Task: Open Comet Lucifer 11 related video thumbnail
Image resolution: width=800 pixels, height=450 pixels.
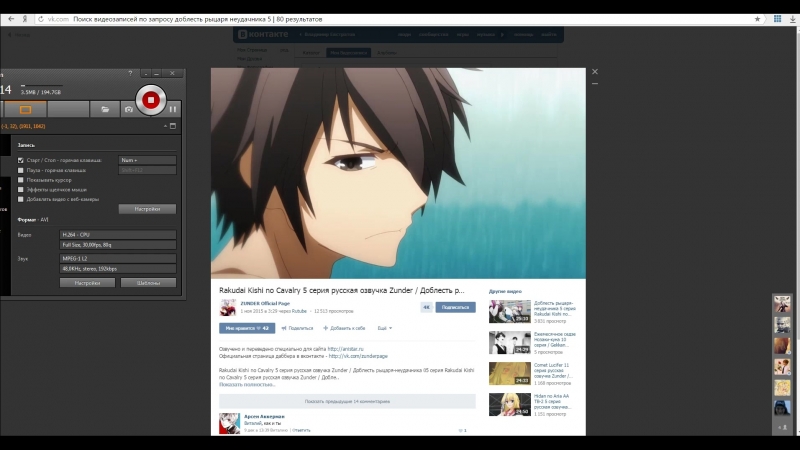Action: point(510,373)
